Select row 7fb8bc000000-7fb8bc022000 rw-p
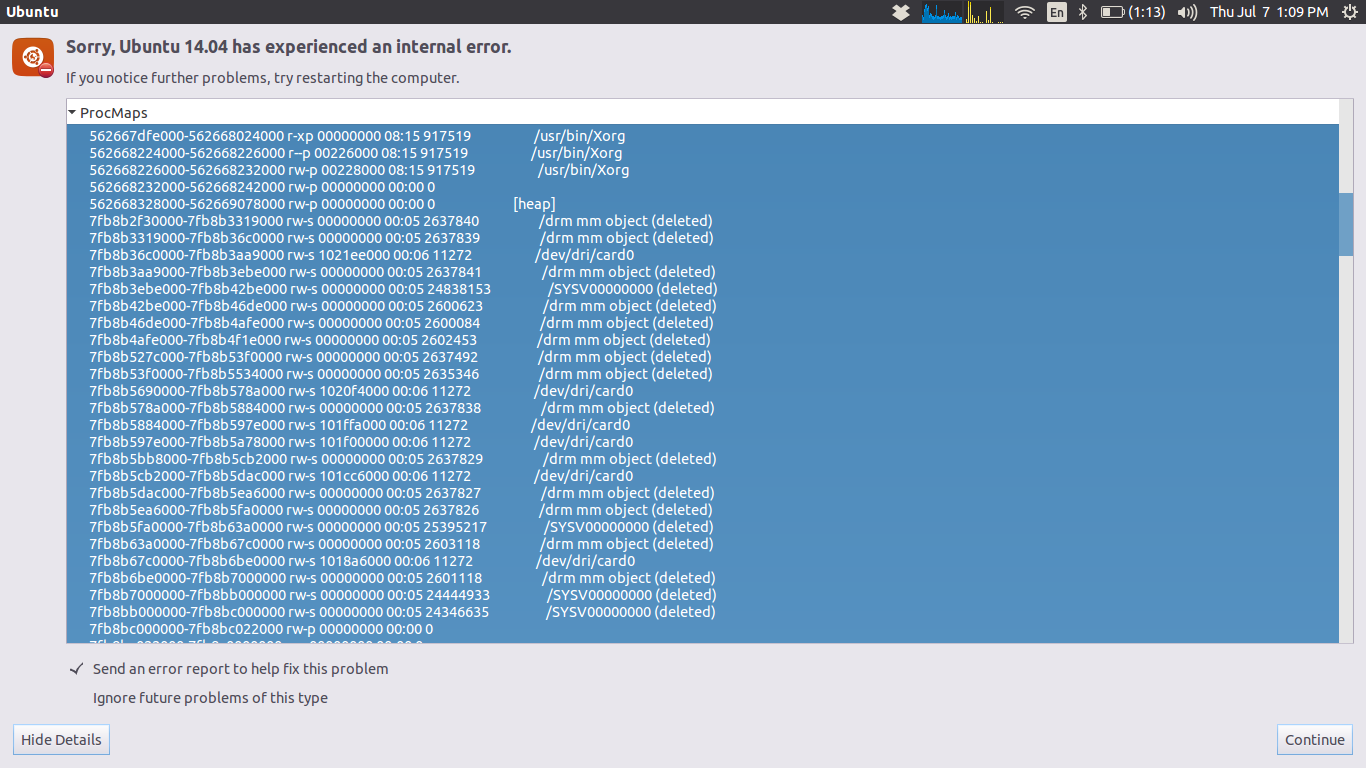 [x=702, y=629]
